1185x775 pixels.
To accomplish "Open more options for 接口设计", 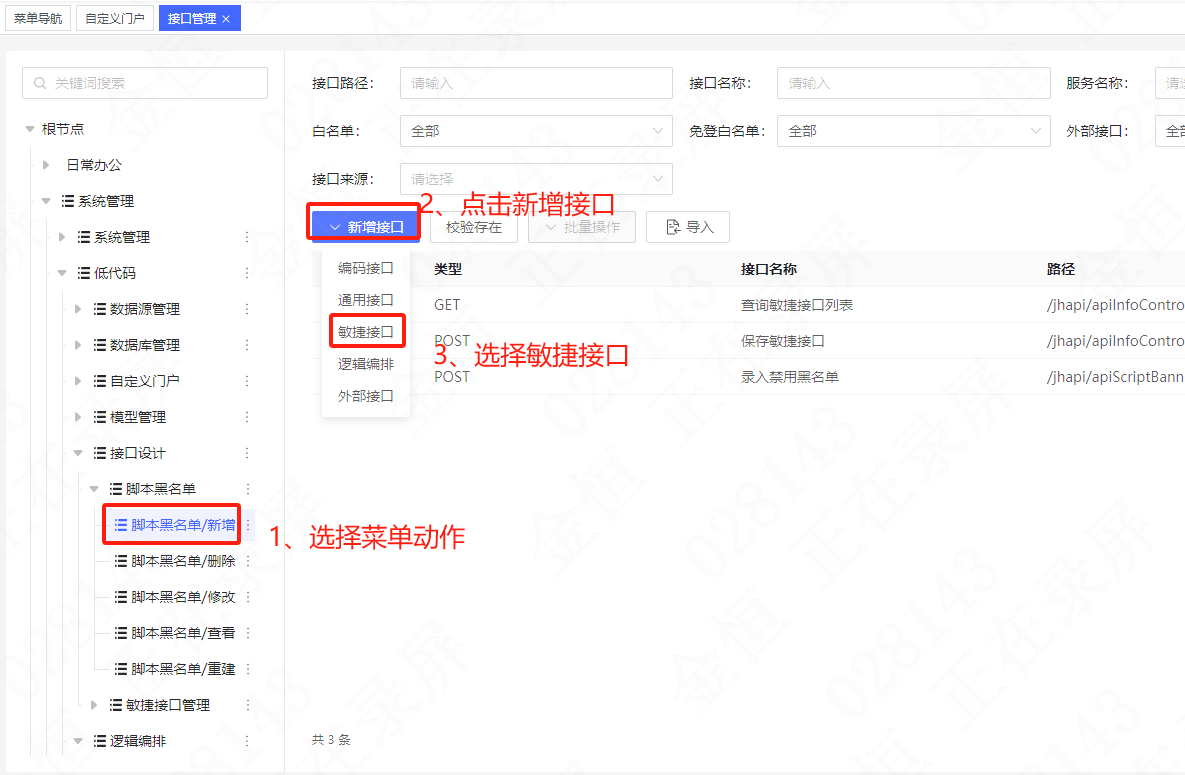I will point(247,453).
